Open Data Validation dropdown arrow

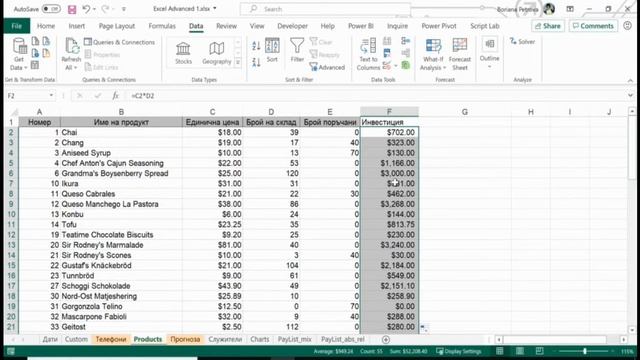[396, 66]
